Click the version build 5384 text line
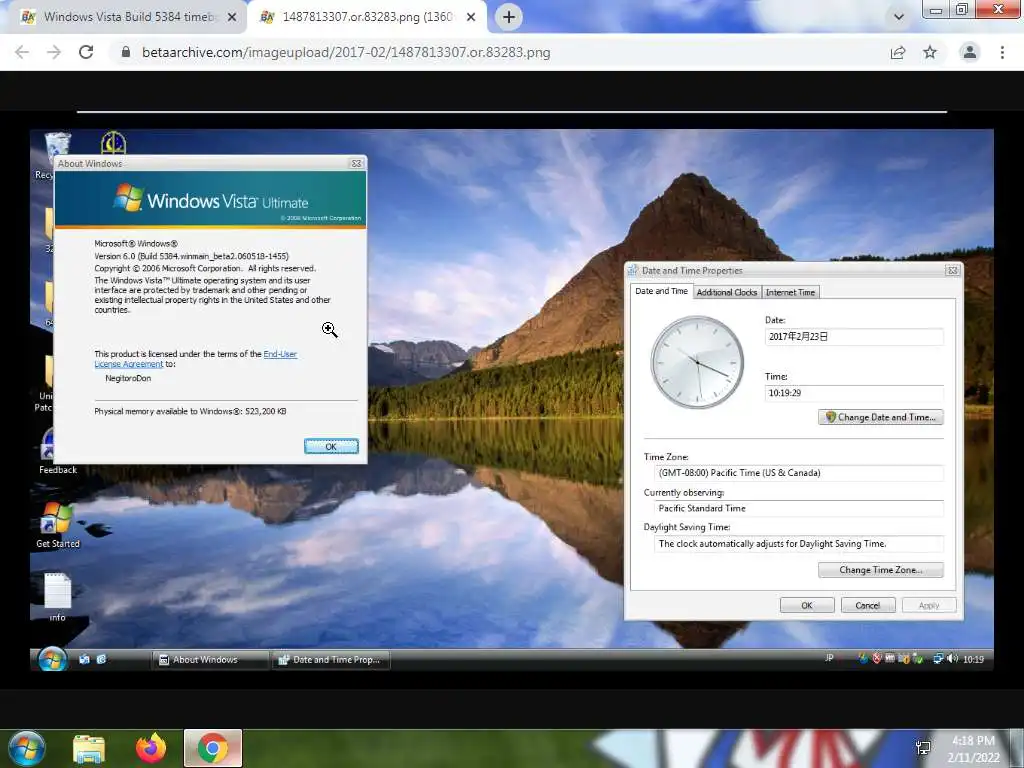The height and width of the screenshot is (768, 1024). point(191,256)
